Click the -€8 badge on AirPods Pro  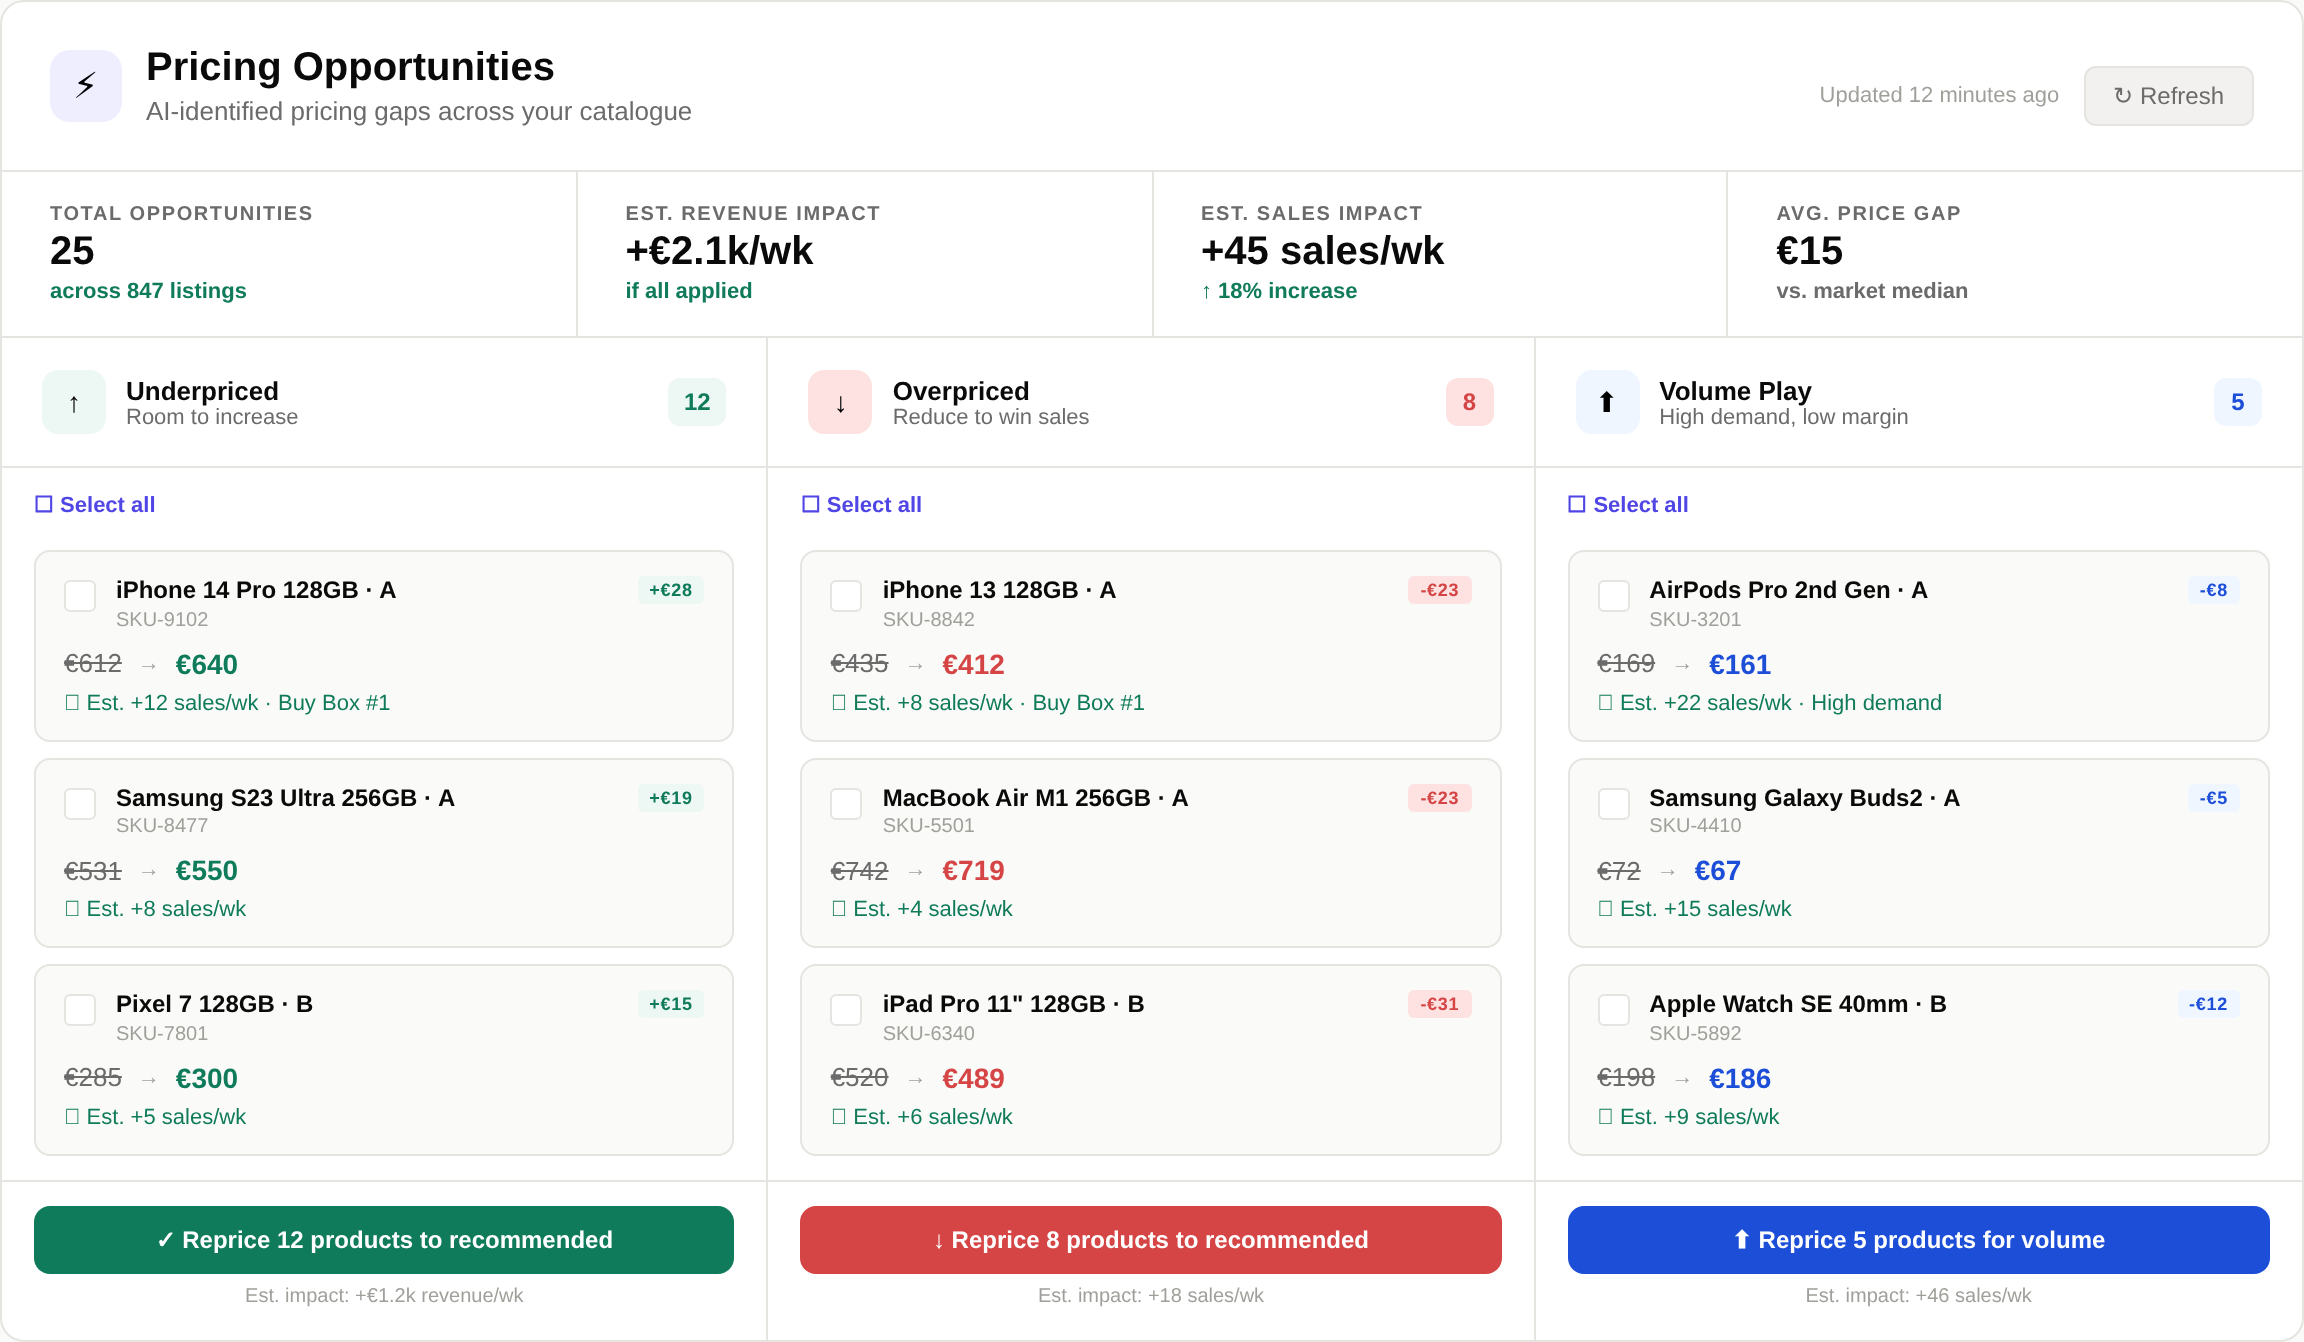(x=2215, y=590)
